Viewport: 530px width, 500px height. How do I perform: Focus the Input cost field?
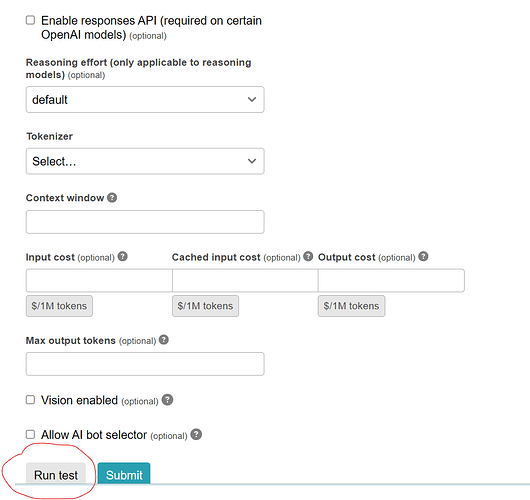point(99,281)
